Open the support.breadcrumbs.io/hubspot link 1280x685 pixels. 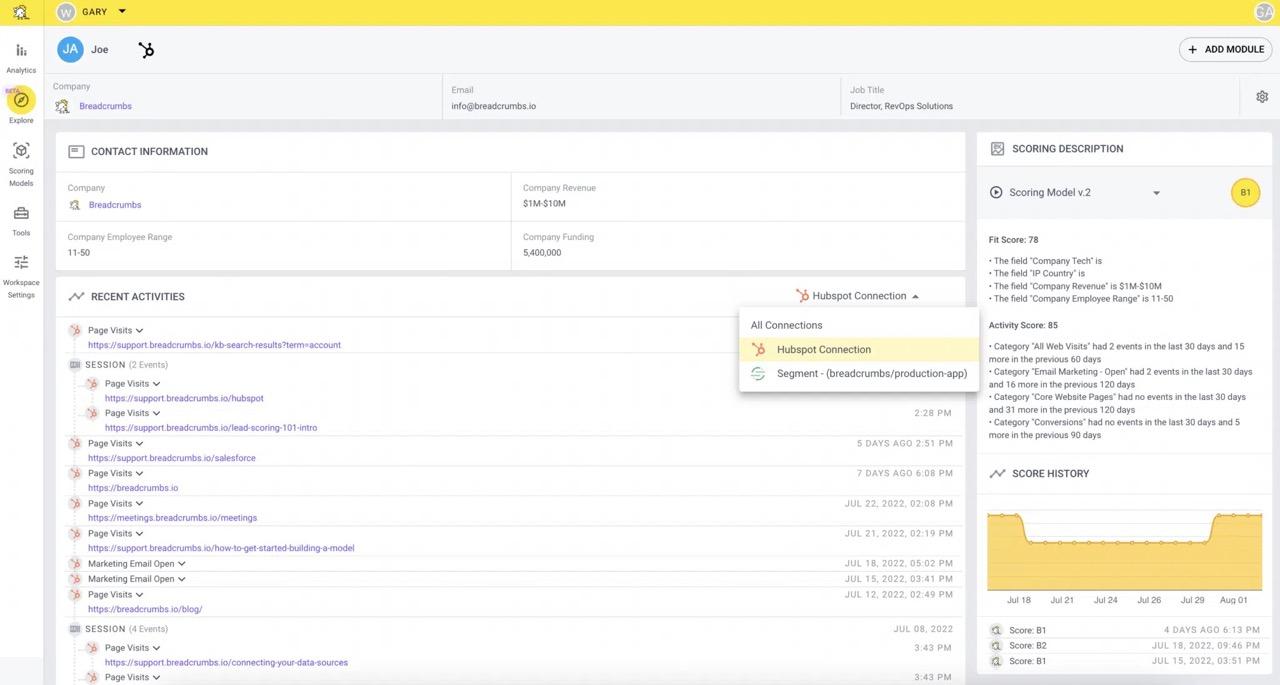pos(184,398)
